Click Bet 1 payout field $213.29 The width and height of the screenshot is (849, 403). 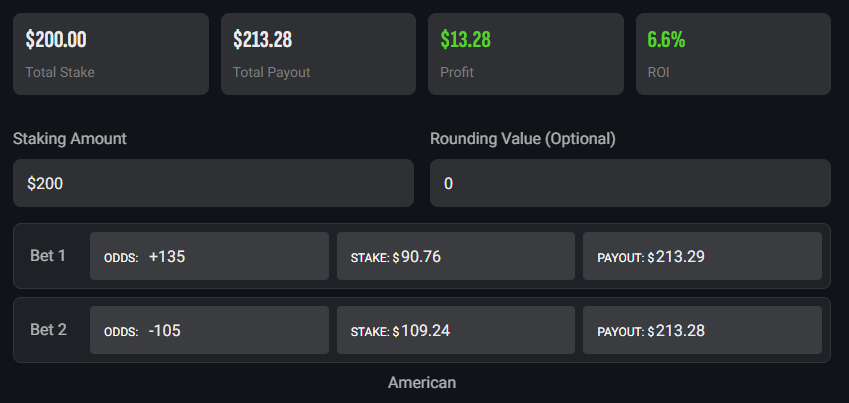click(x=702, y=256)
